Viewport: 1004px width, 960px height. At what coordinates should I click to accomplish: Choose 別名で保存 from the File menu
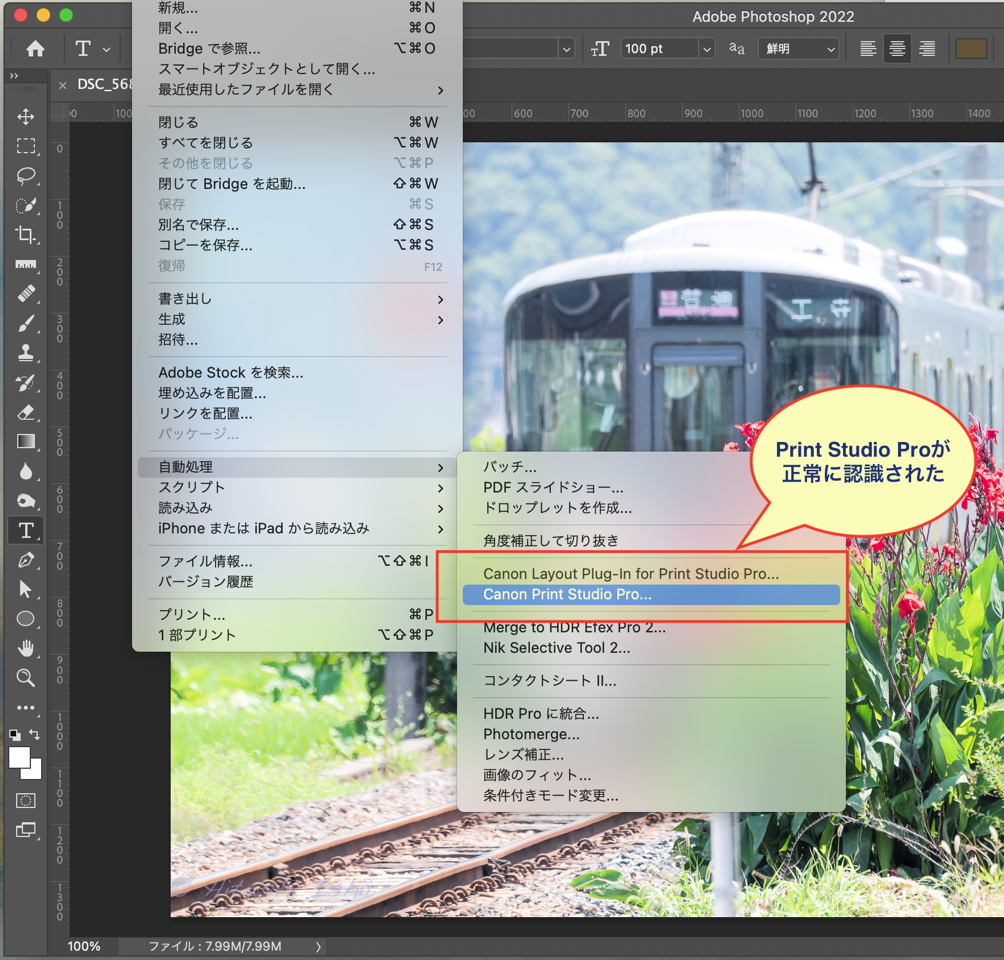pos(297,225)
